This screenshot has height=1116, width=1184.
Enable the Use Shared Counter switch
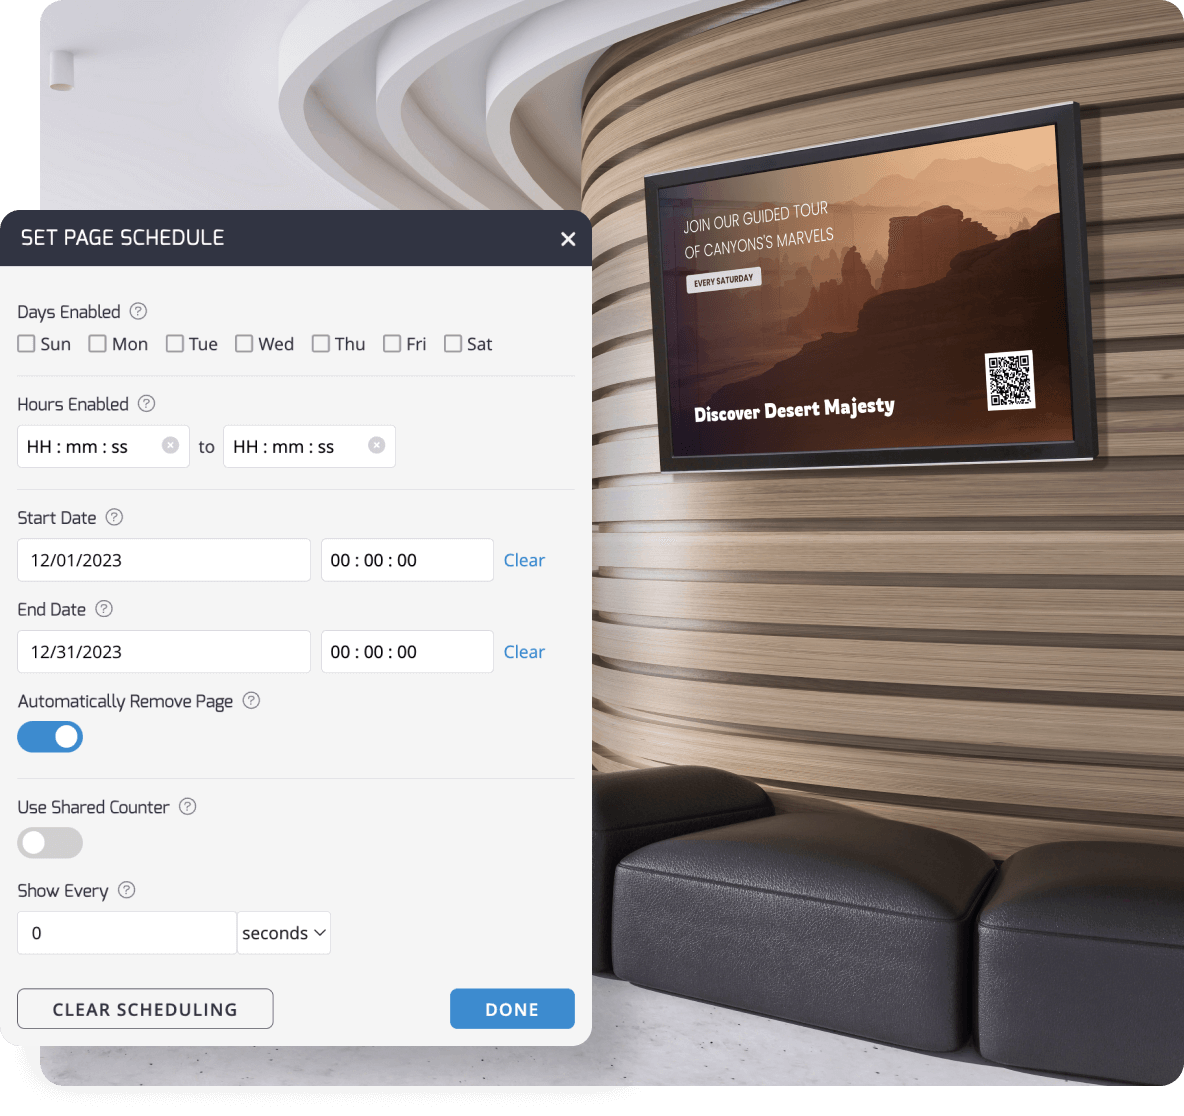50,843
